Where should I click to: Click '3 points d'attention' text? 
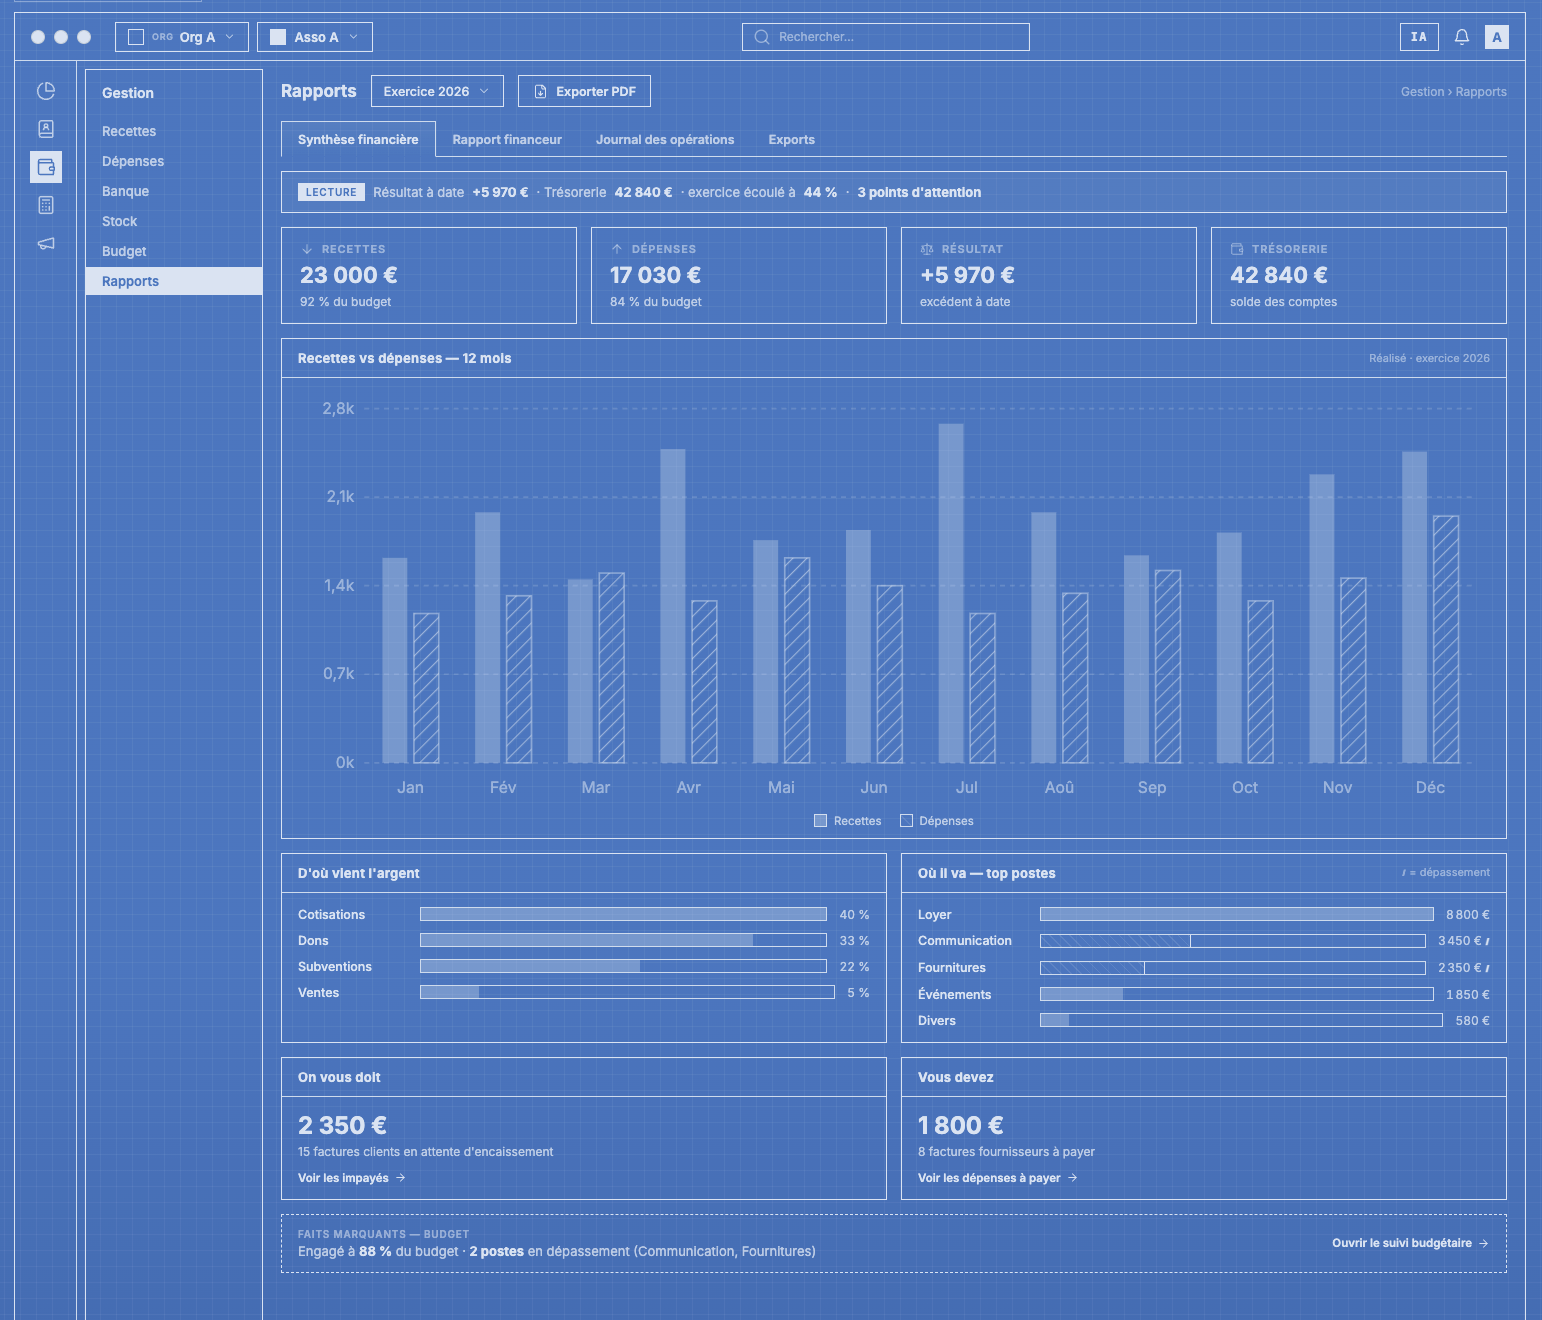coord(919,192)
